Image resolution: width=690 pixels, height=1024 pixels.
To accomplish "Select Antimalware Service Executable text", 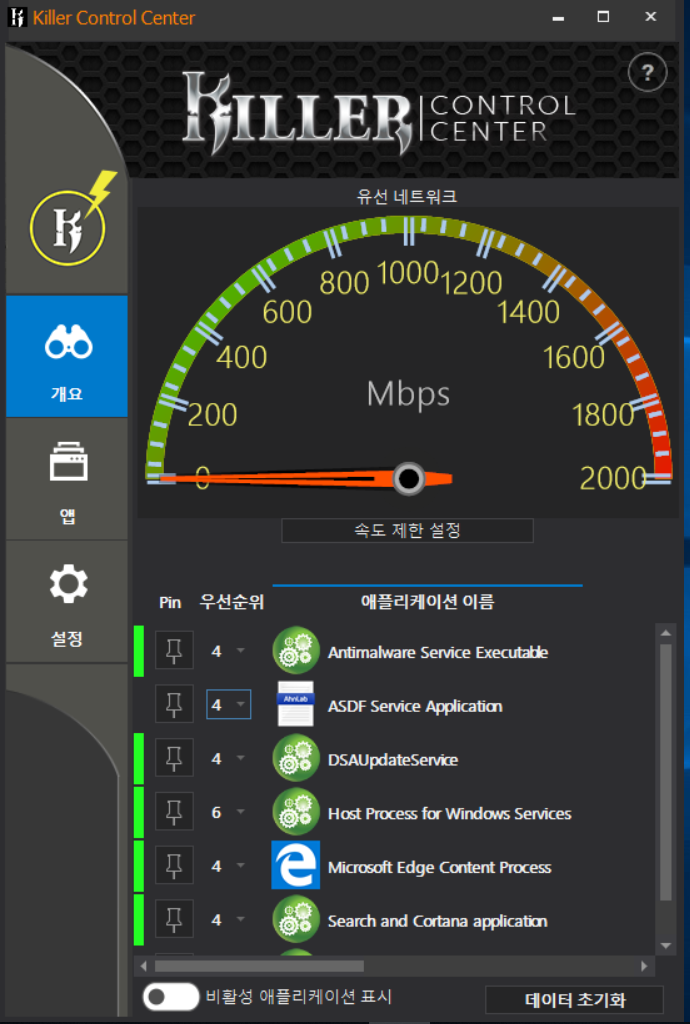I will [x=438, y=652].
